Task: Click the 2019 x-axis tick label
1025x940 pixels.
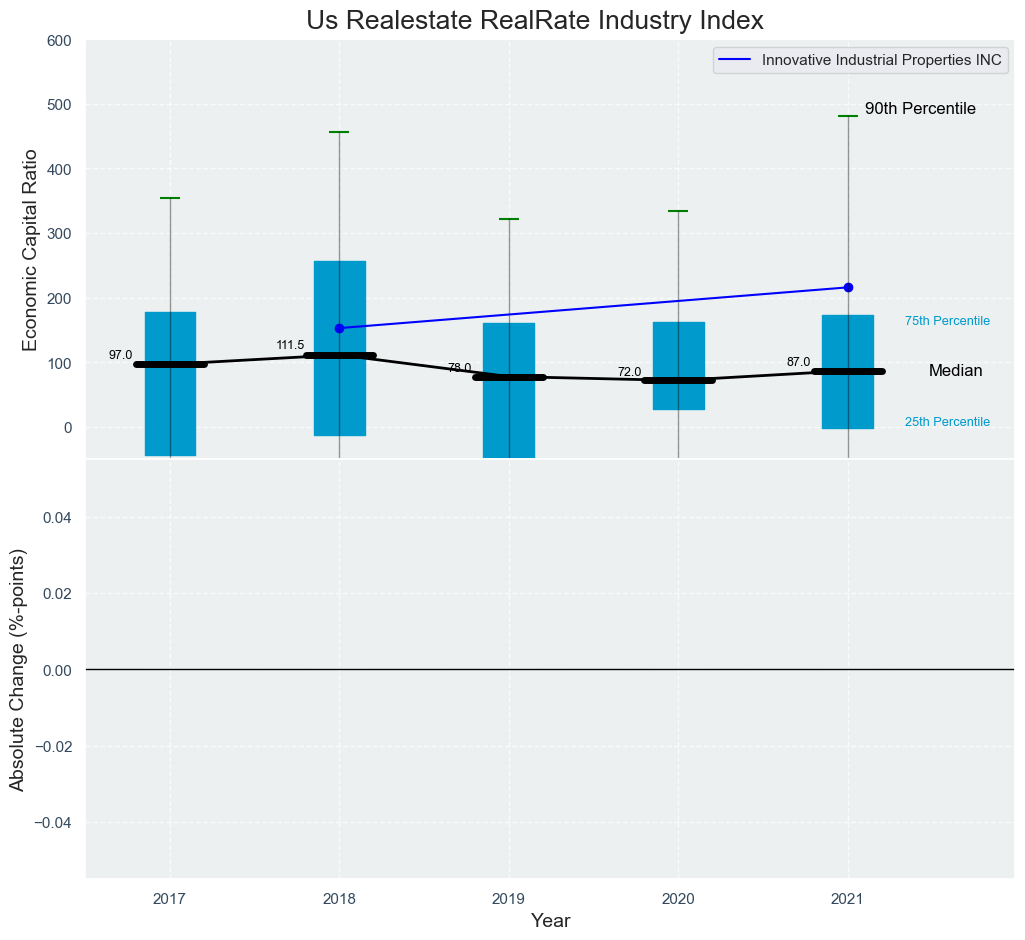Action: [509, 899]
